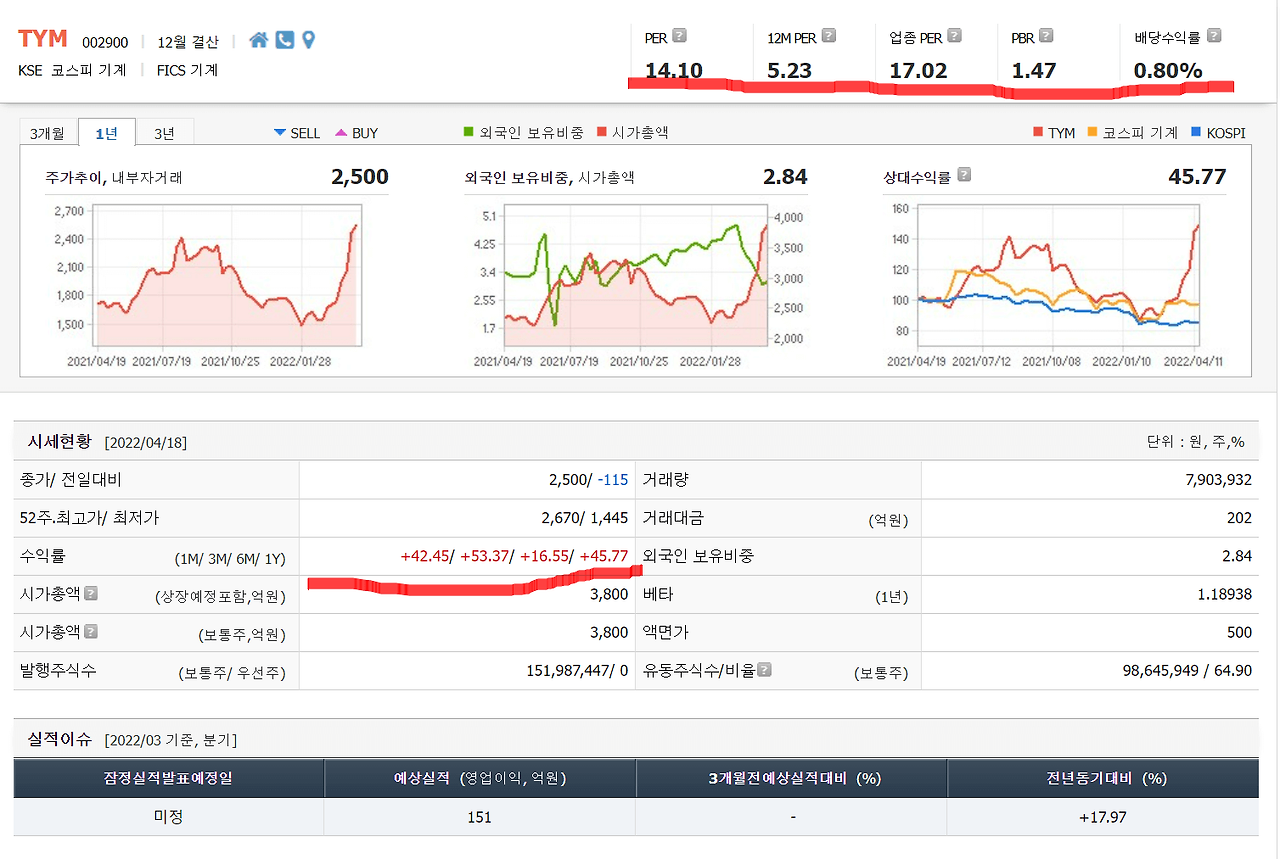Click the TYM company name

coord(43,39)
